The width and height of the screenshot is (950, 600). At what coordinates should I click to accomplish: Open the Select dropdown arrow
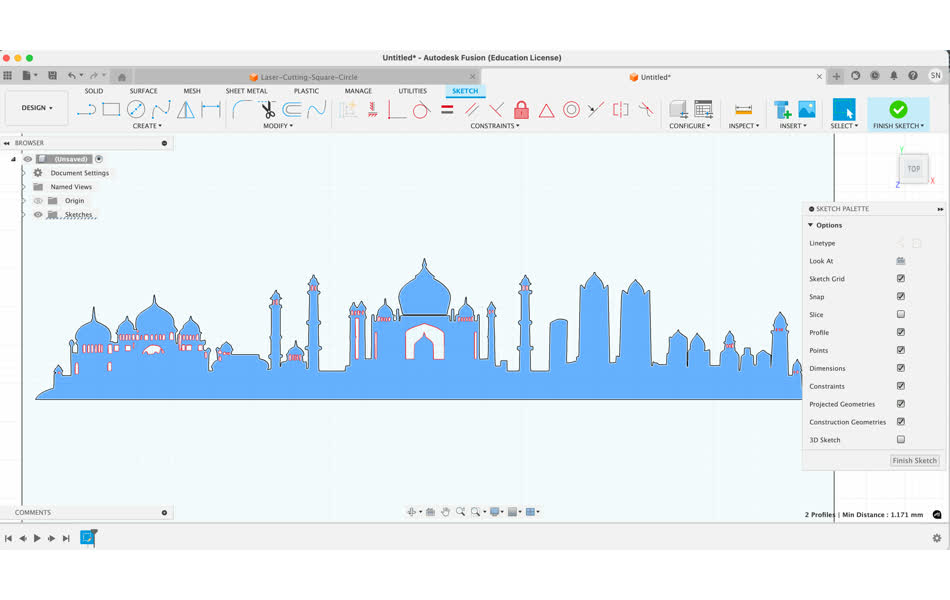pyautogui.click(x=856, y=125)
